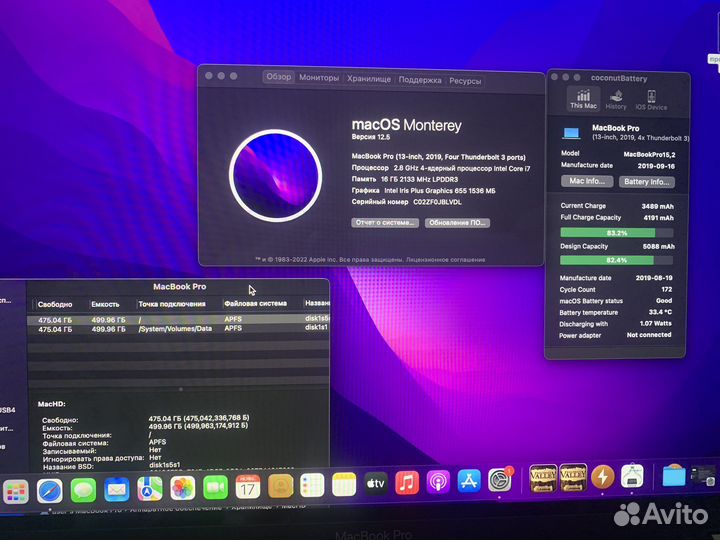720x540 pixels.
Task: Click the 82.4% design capacity bar
Action: click(x=616, y=260)
